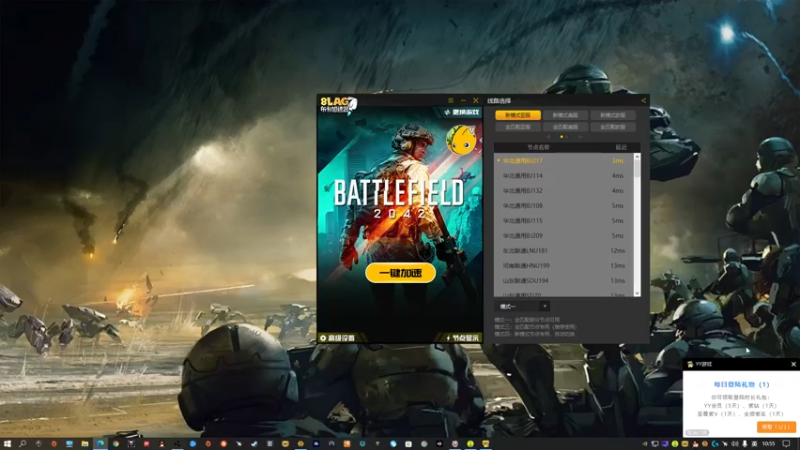800x450 pixels.
Task: Select the 华北通用BJ114 node
Action: point(564,176)
